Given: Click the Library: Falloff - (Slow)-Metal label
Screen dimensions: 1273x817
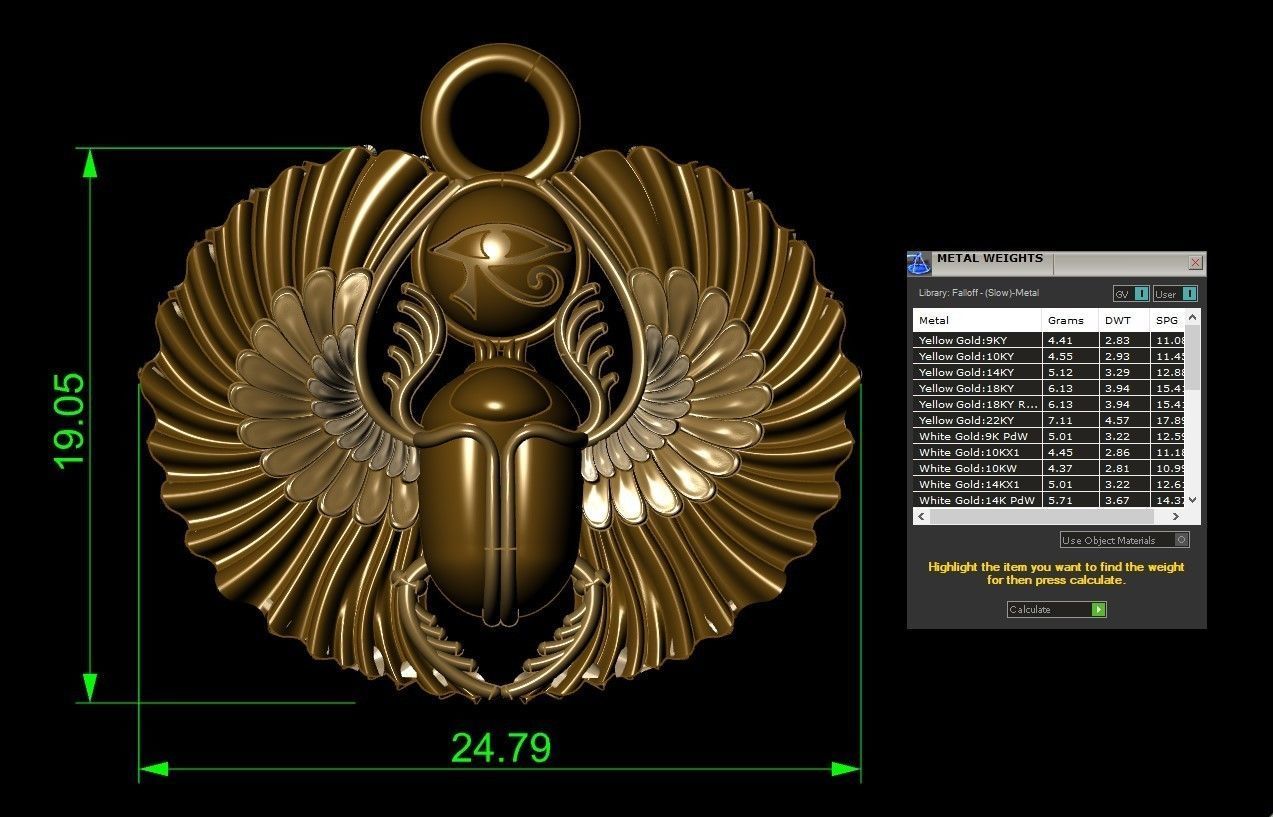Looking at the screenshot, I should coord(979,293).
